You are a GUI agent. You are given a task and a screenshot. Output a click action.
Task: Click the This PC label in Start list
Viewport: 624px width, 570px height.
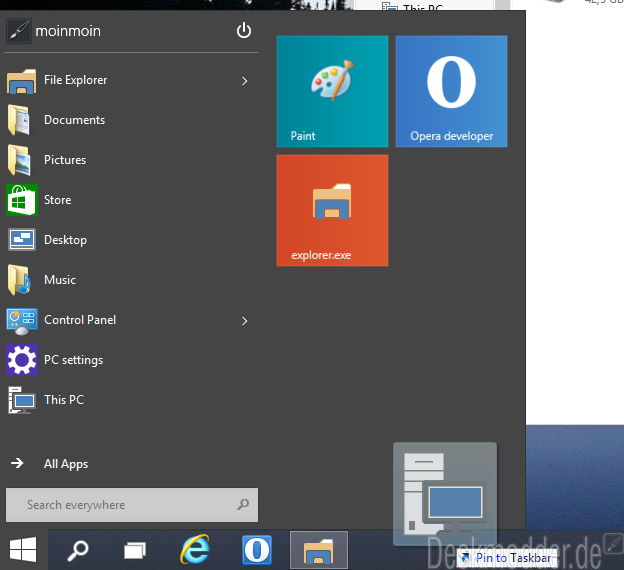(64, 400)
